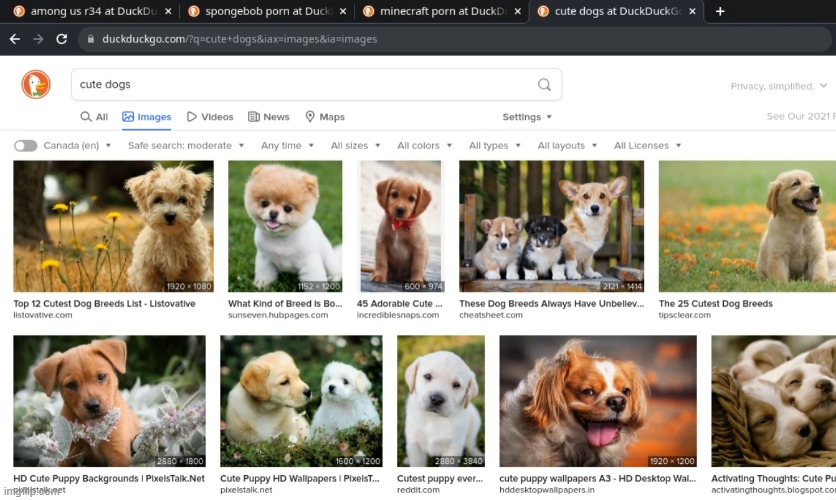Toggle the Canada (en) region switch
This screenshot has height=500, width=836.
[x=26, y=146]
